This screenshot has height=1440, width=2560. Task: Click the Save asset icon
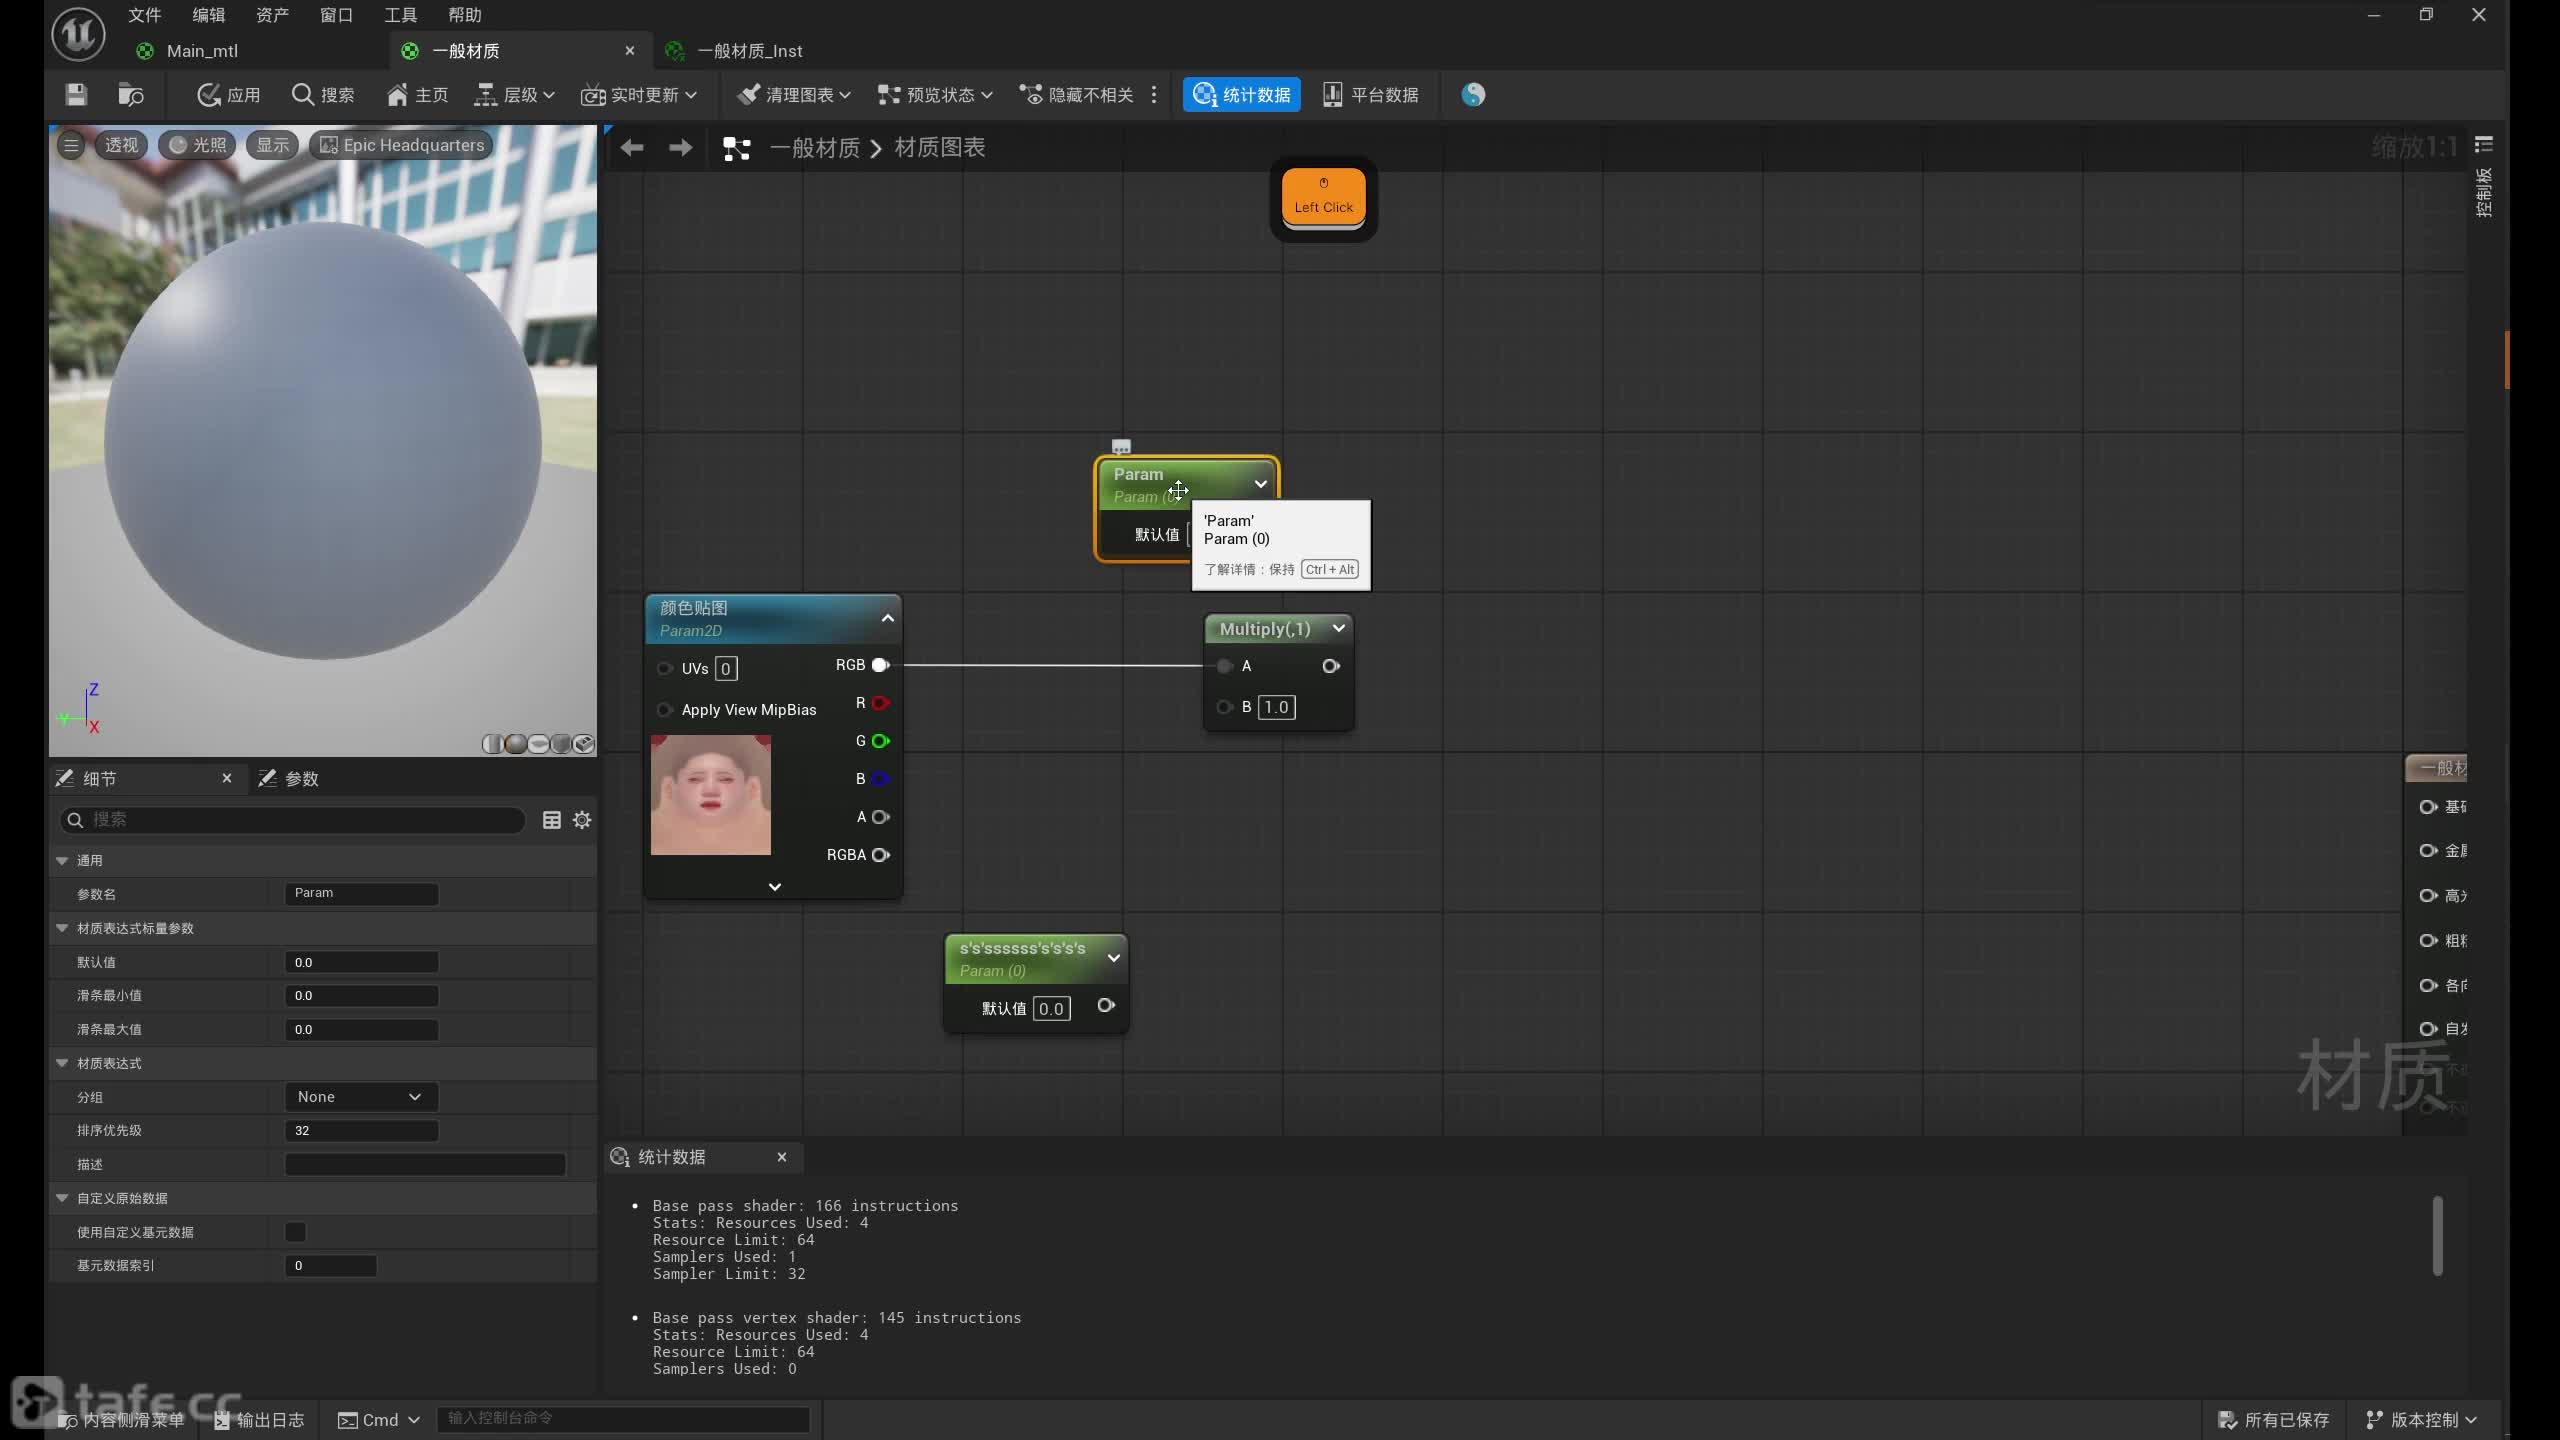(76, 95)
